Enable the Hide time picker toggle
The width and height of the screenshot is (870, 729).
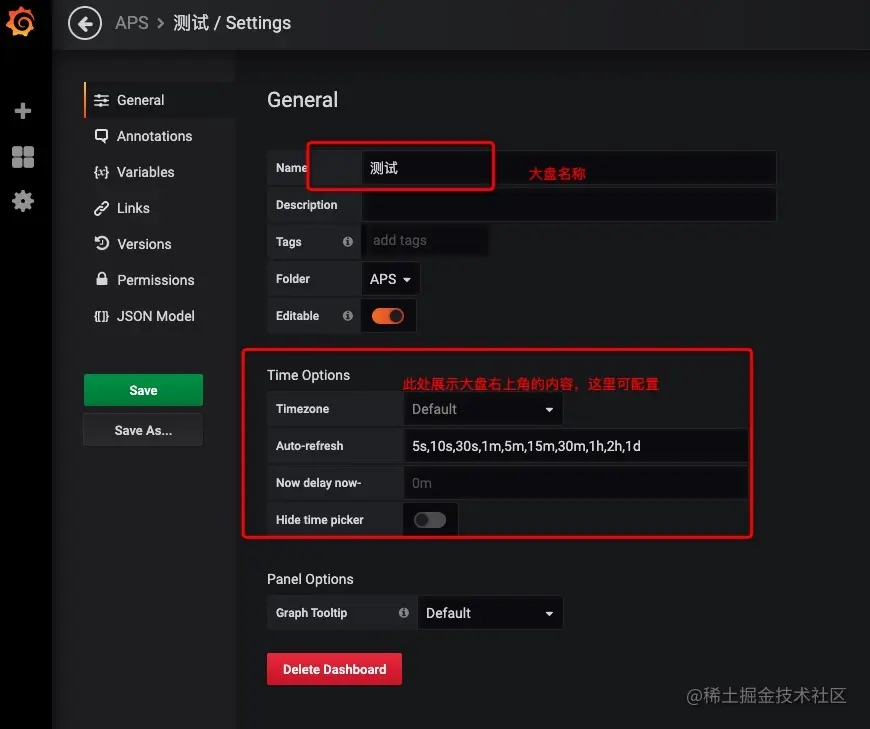(x=430, y=519)
